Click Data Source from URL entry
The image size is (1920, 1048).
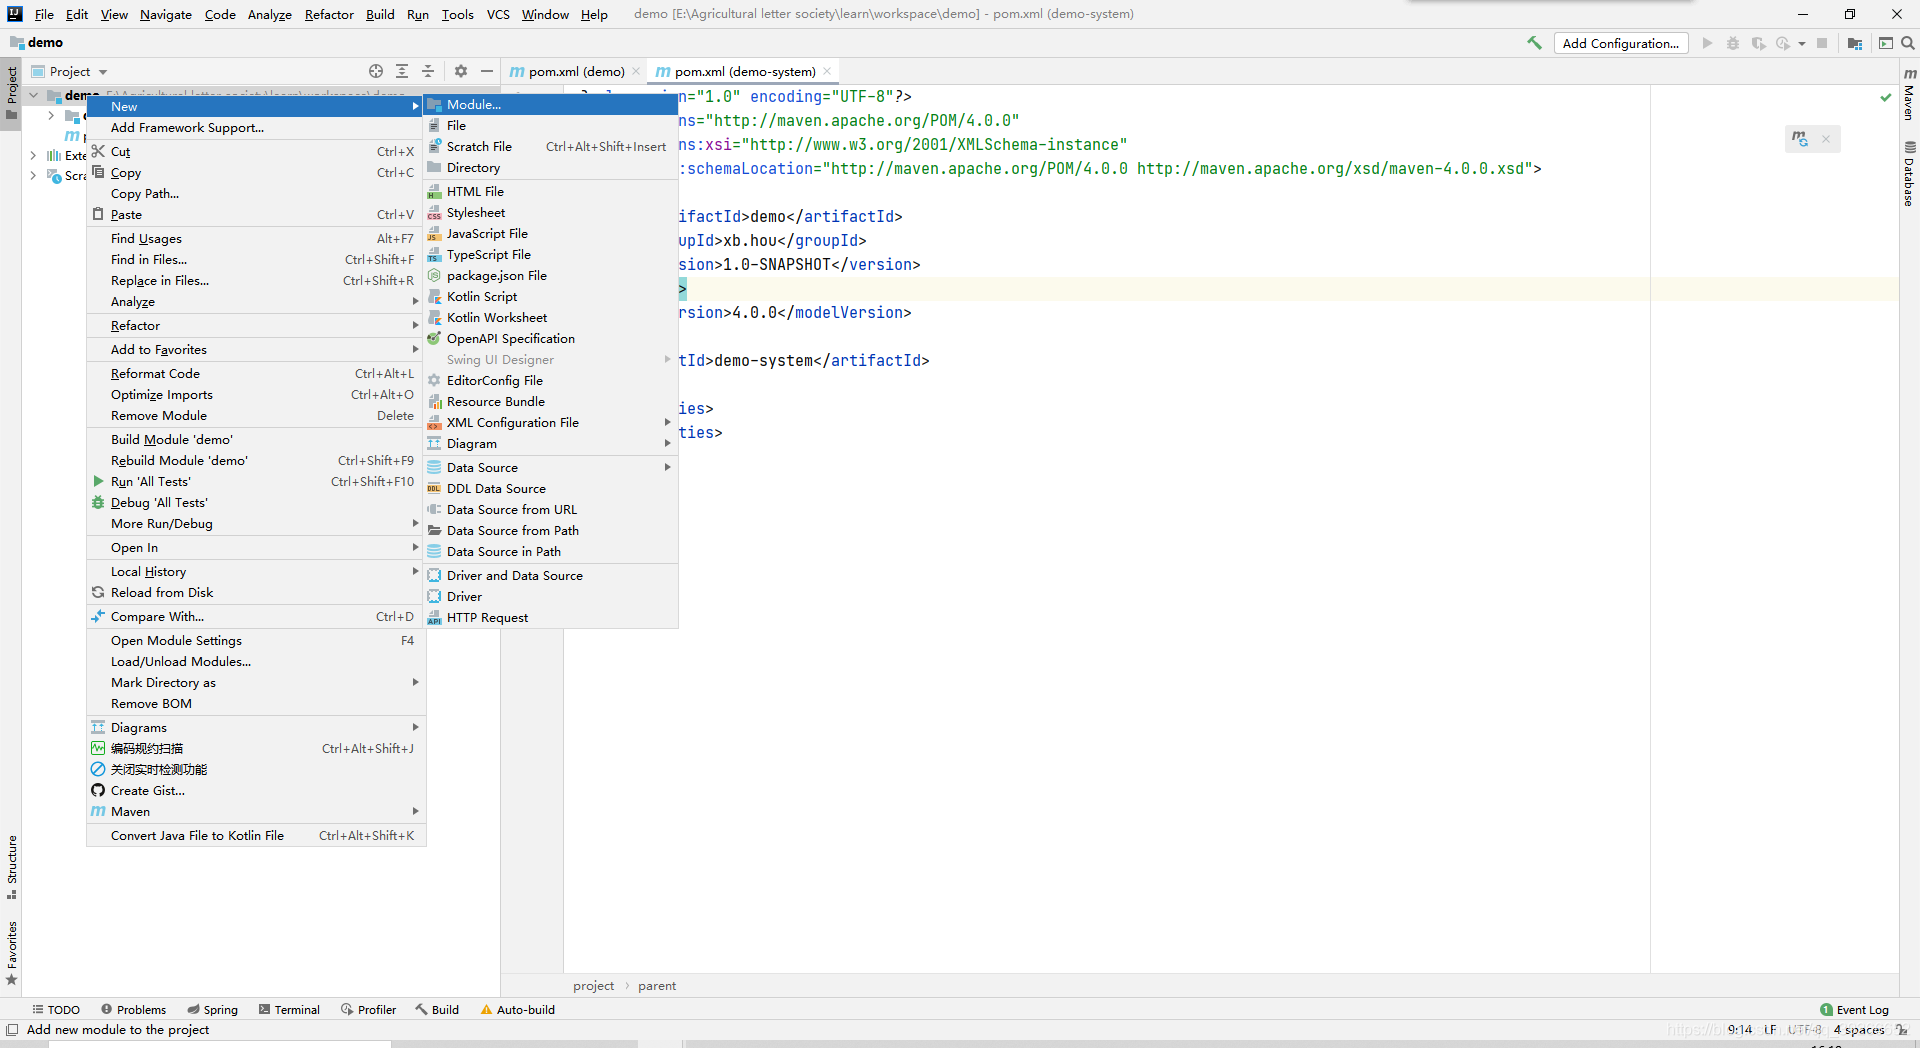tap(551, 509)
